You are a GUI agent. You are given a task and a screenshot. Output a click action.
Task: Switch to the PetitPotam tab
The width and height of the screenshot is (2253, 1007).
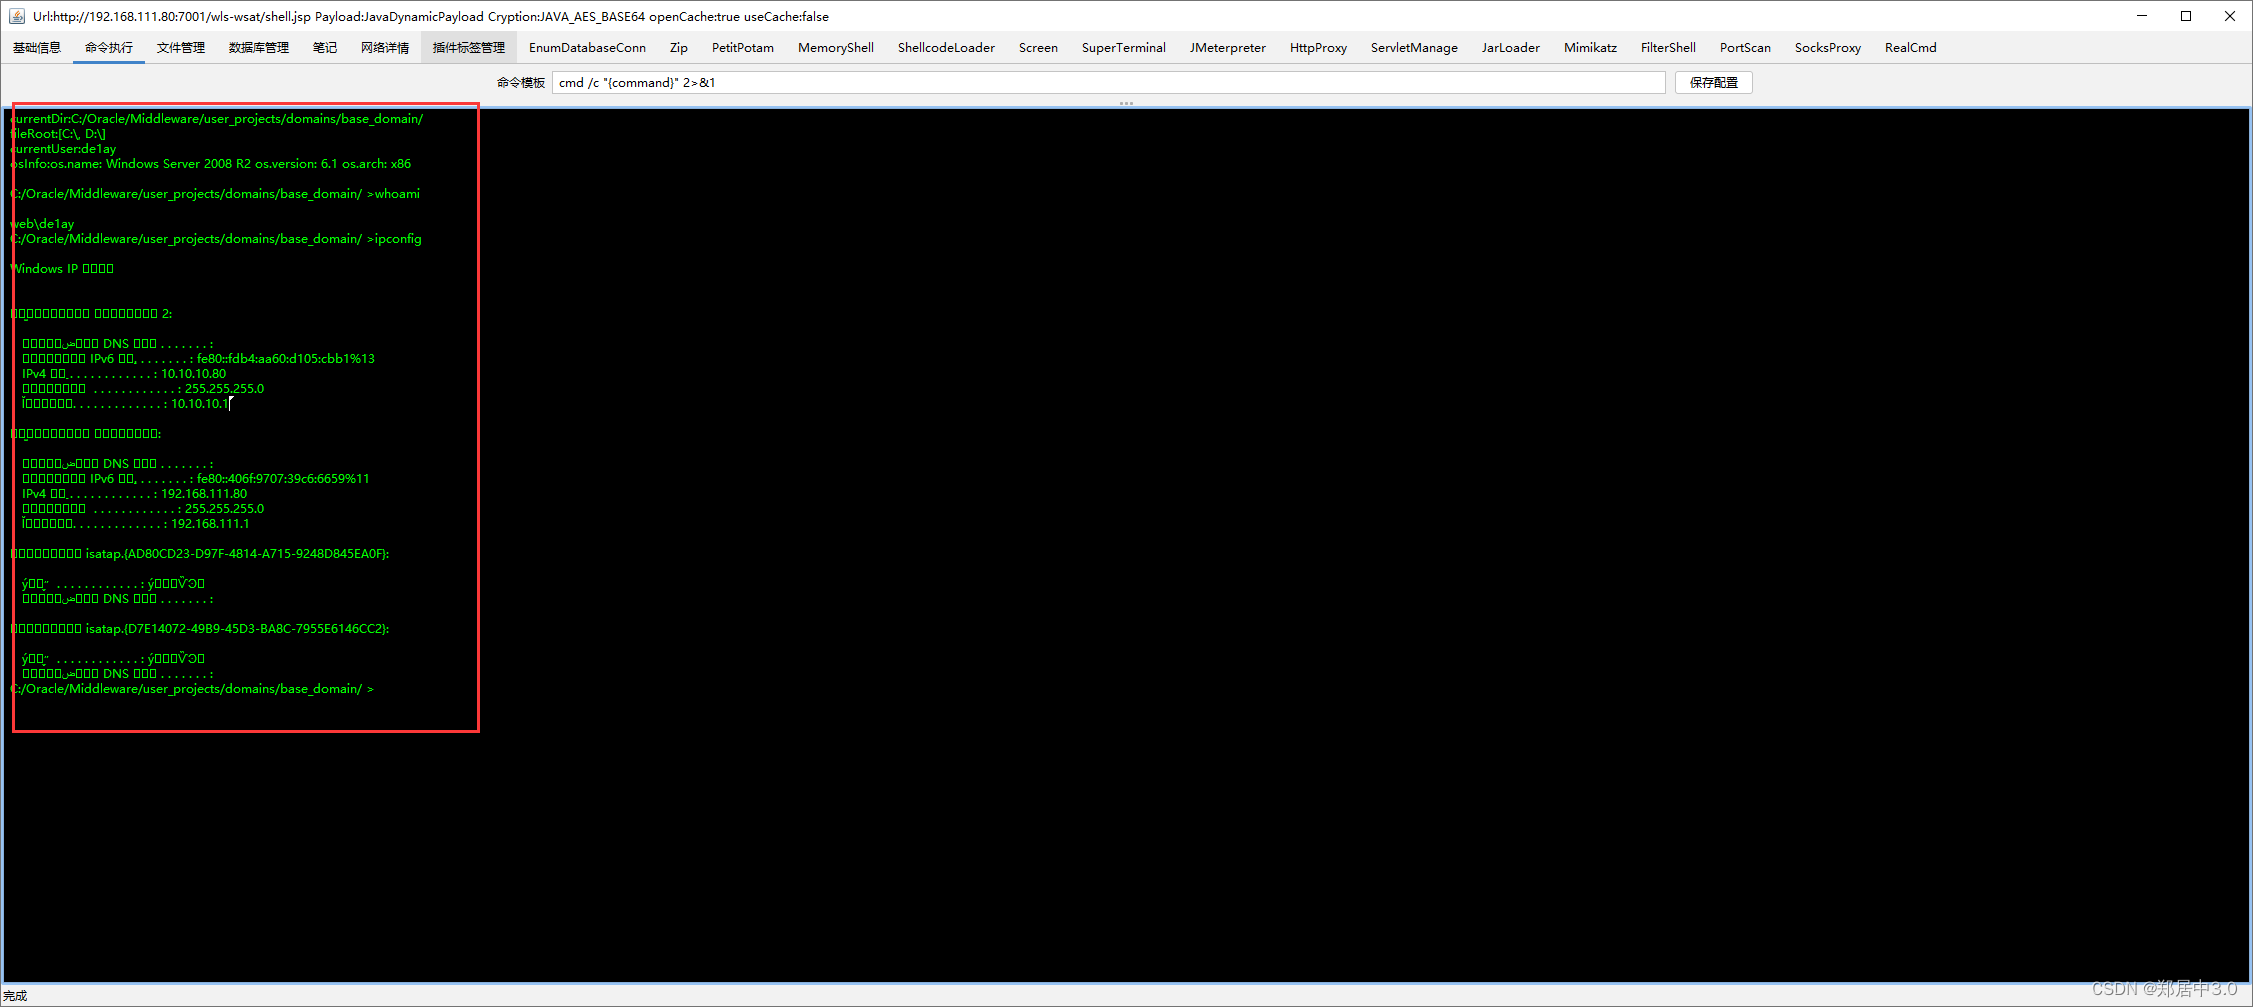(743, 48)
